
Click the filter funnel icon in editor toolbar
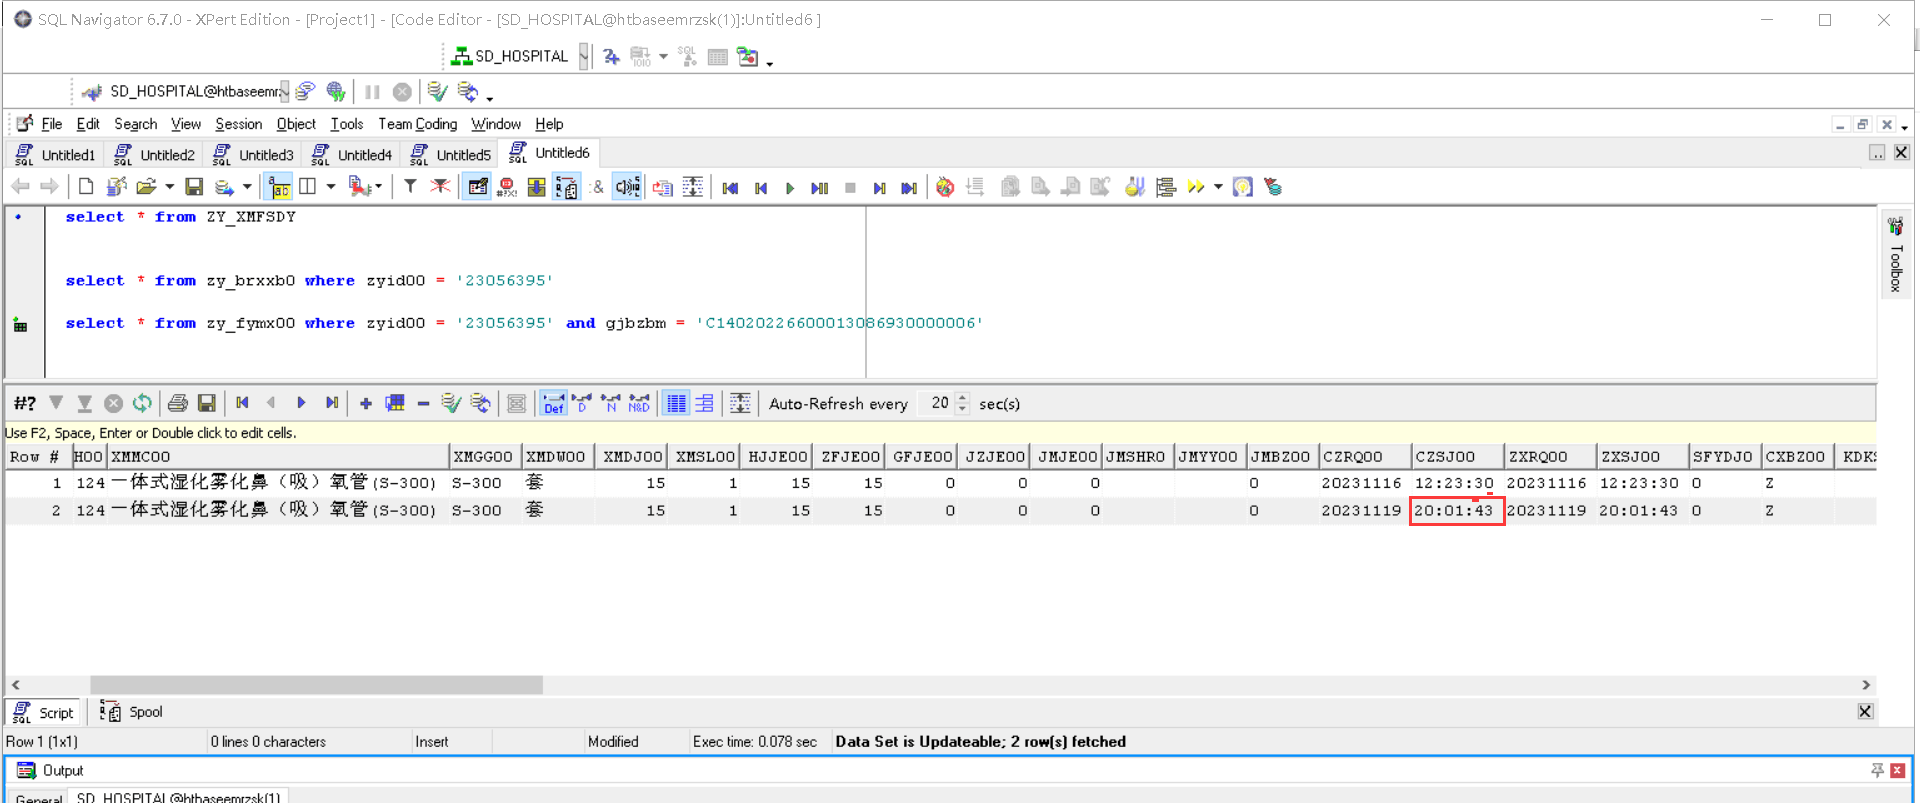click(410, 187)
